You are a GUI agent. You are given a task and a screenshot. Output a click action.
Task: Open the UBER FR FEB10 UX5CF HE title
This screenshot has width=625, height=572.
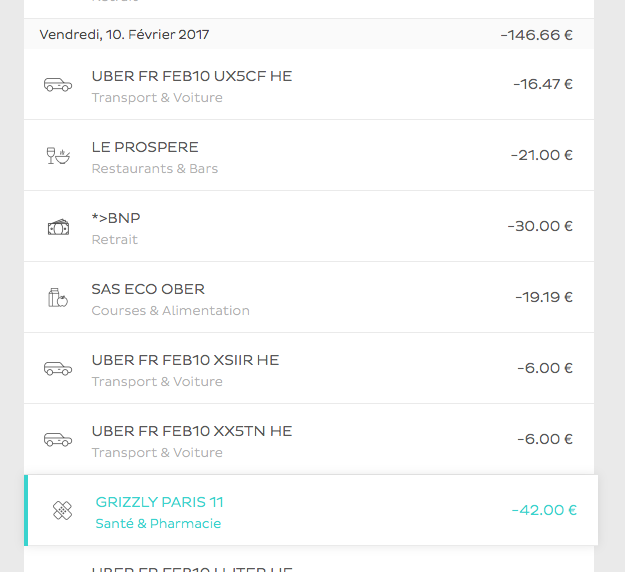point(191,76)
